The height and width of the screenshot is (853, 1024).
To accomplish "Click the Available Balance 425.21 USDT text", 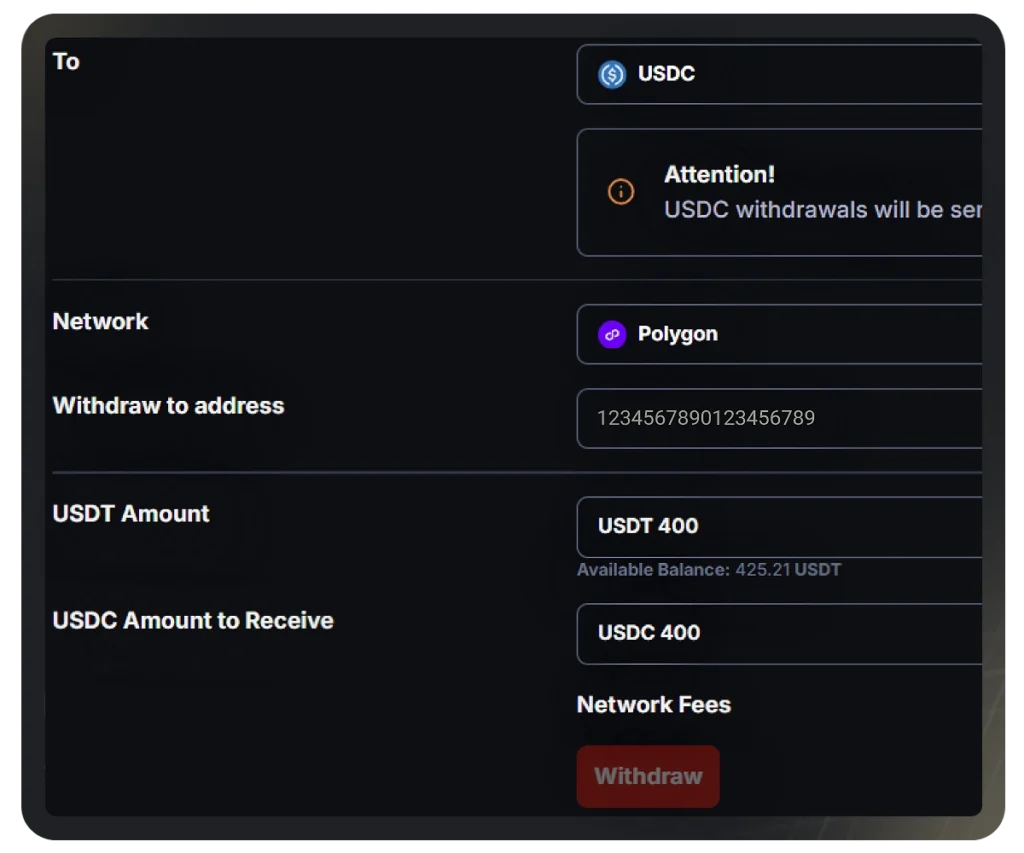I will pos(709,570).
